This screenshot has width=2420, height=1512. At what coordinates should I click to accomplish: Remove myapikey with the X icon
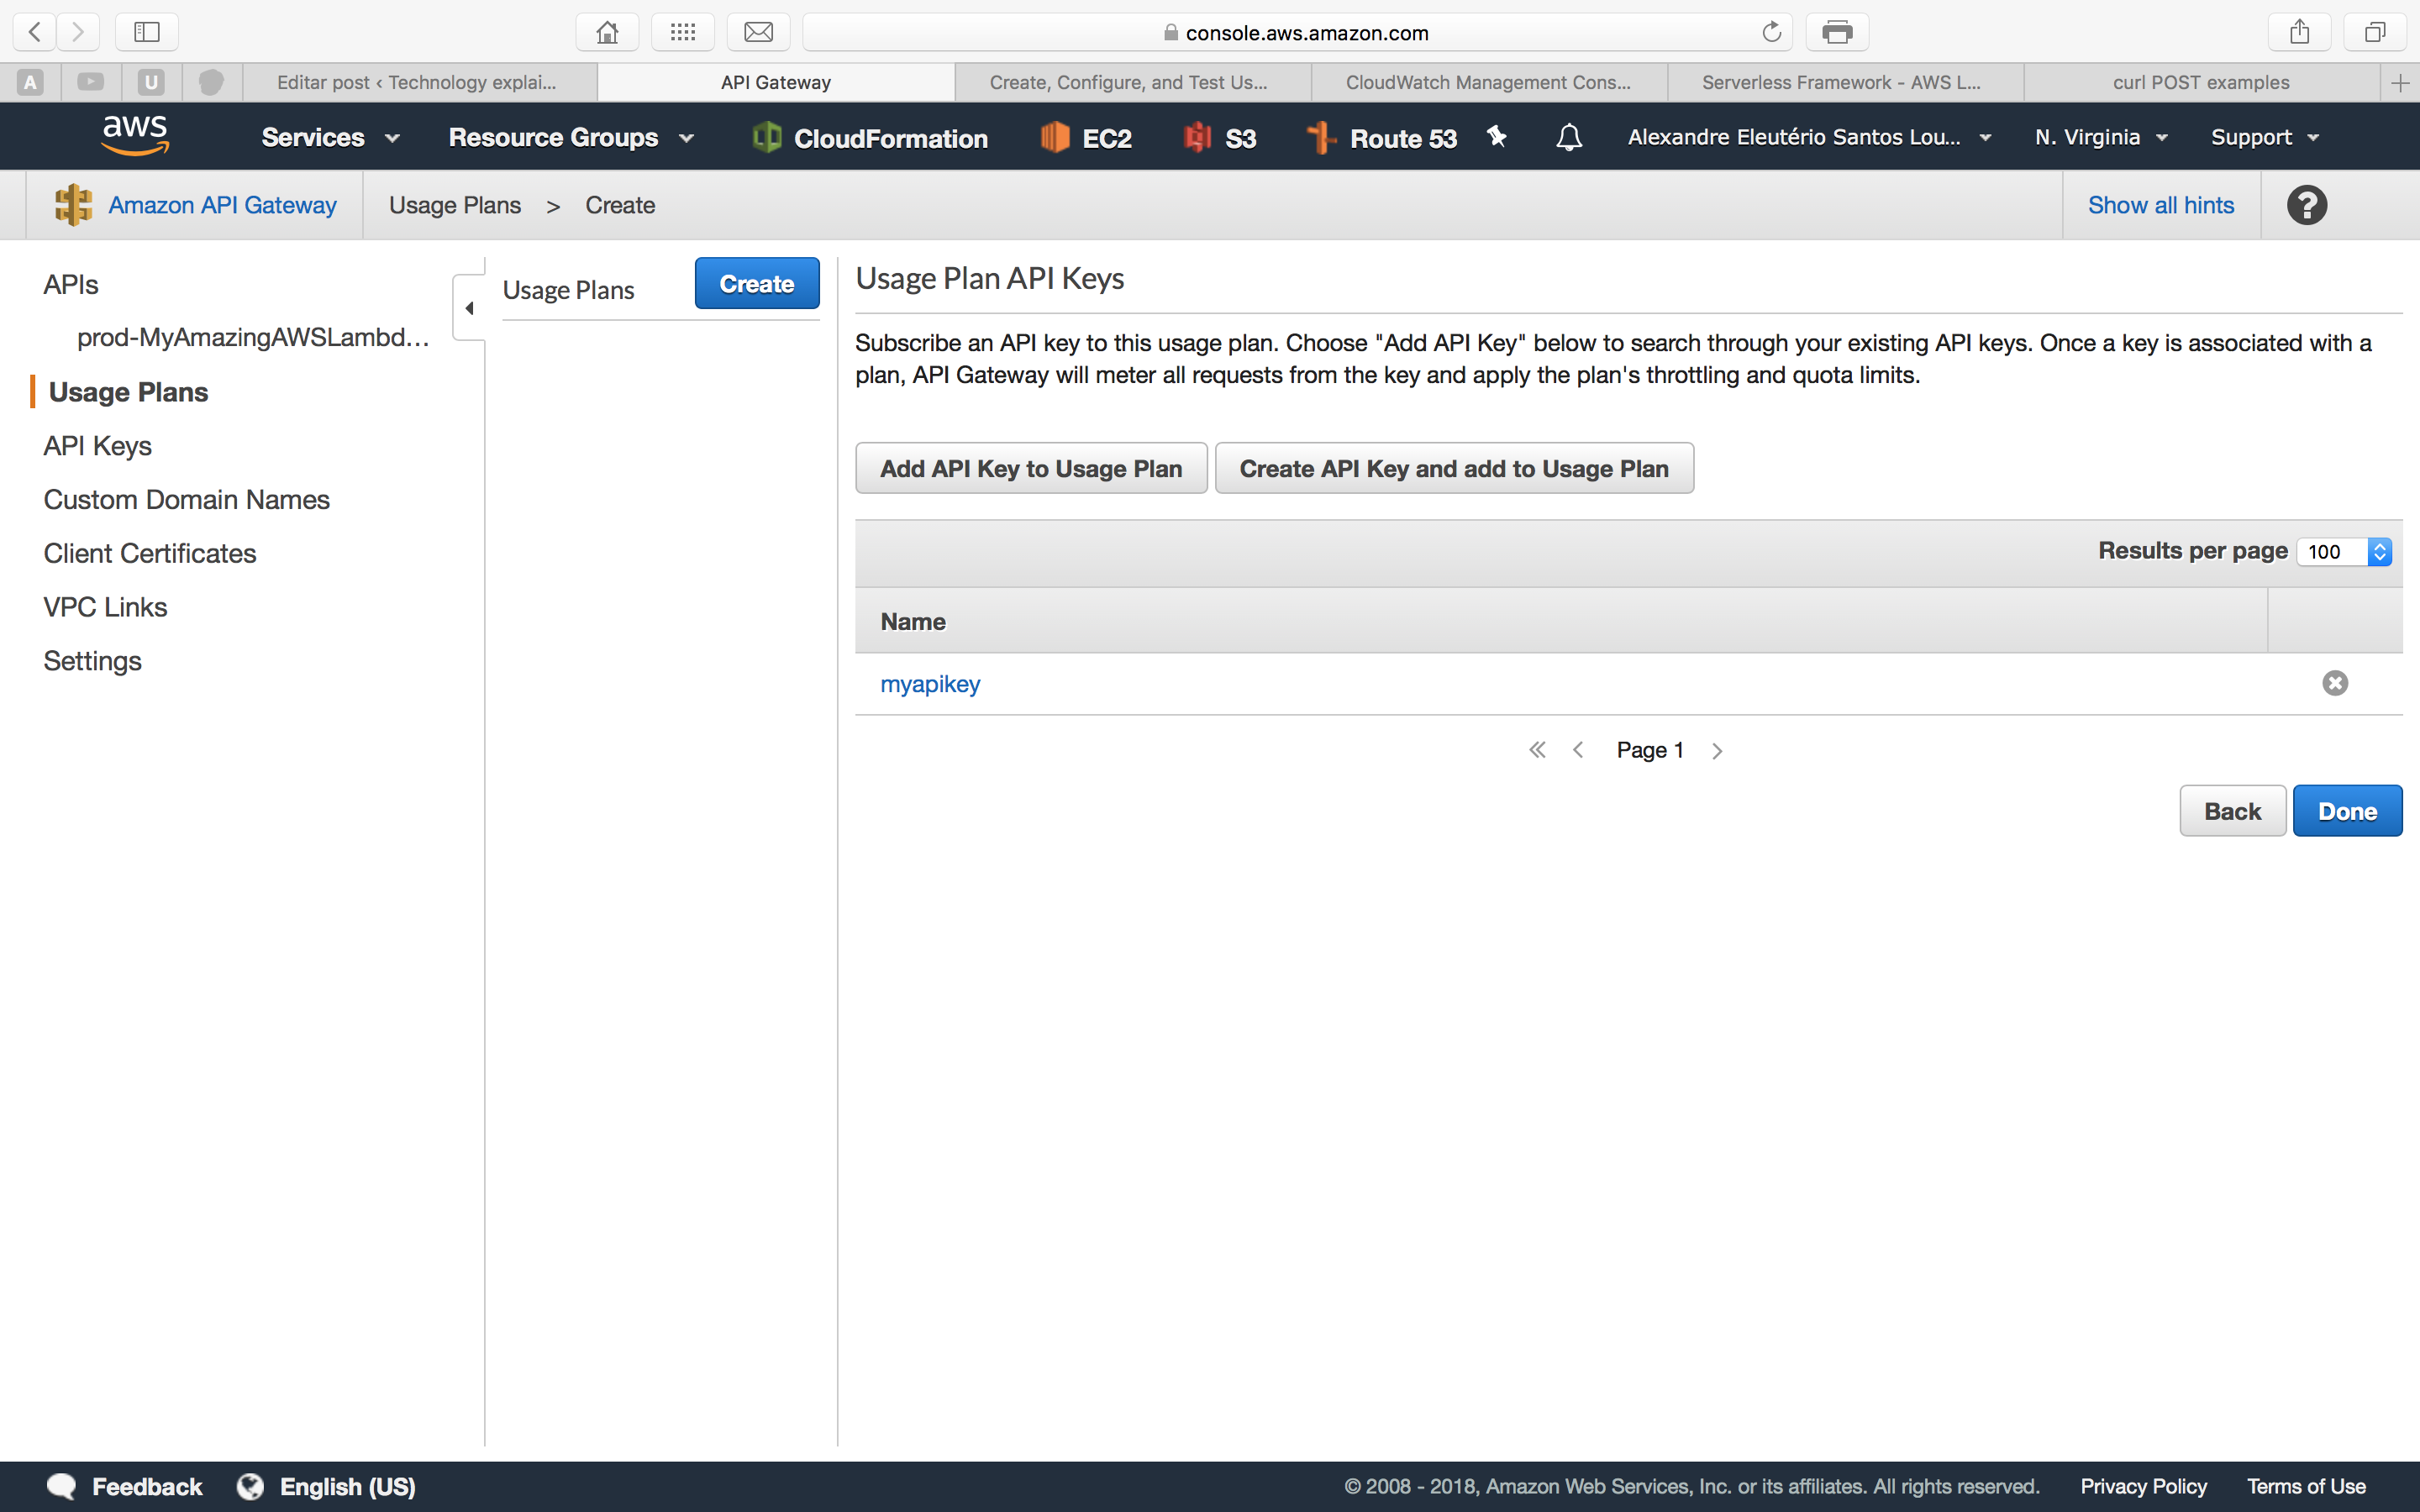(x=2334, y=683)
